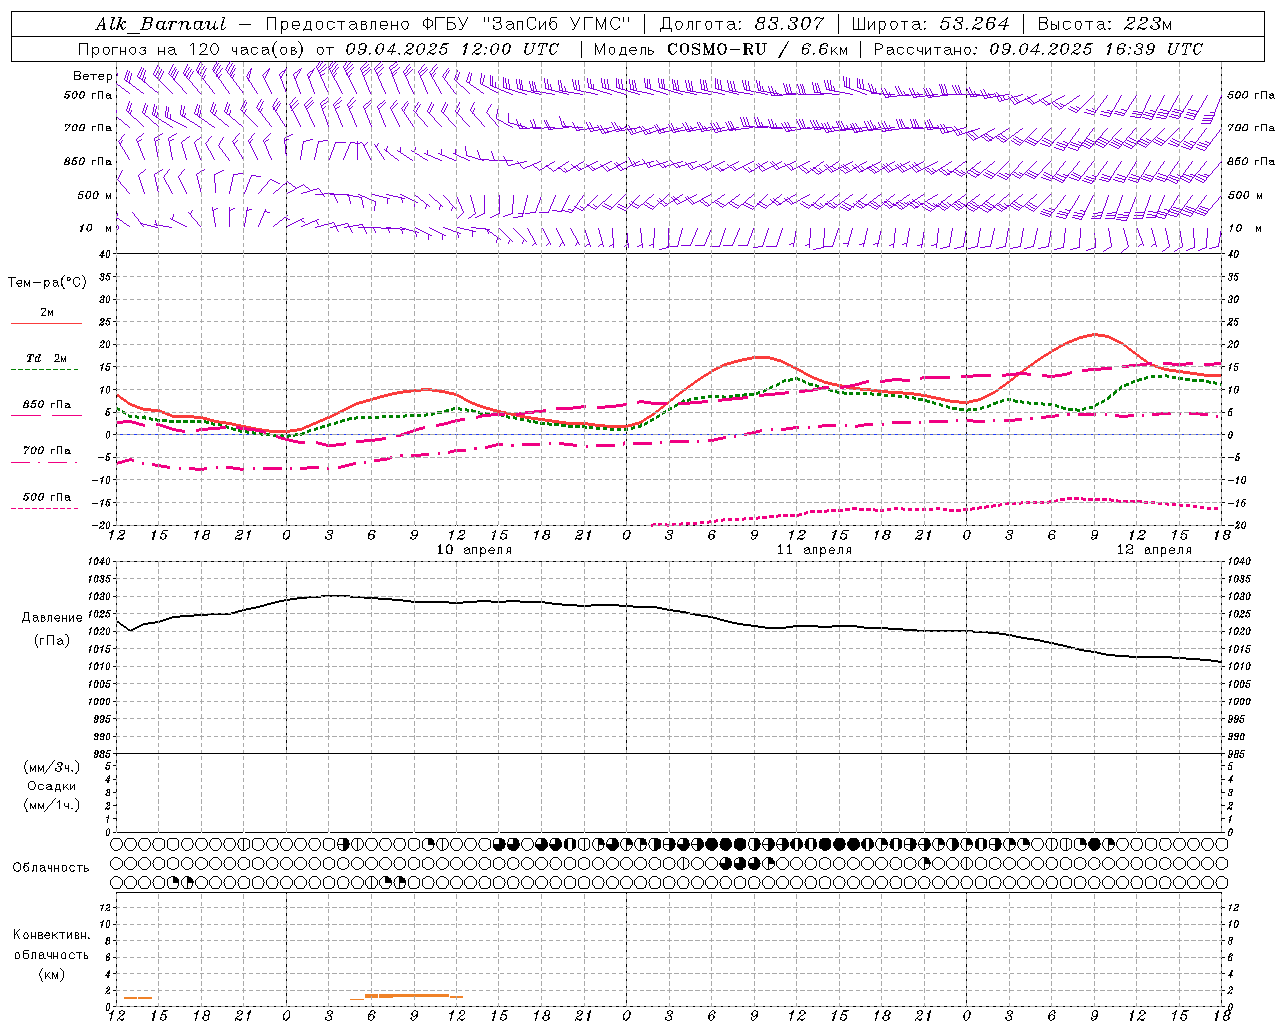
Task: Select the 'Широта: 53.264' header field
Action: [931, 24]
